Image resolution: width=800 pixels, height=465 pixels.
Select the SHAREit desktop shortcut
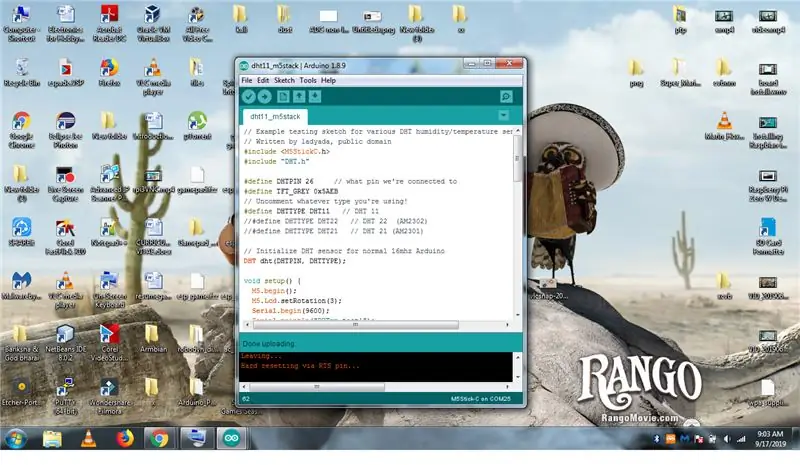(x=21, y=232)
